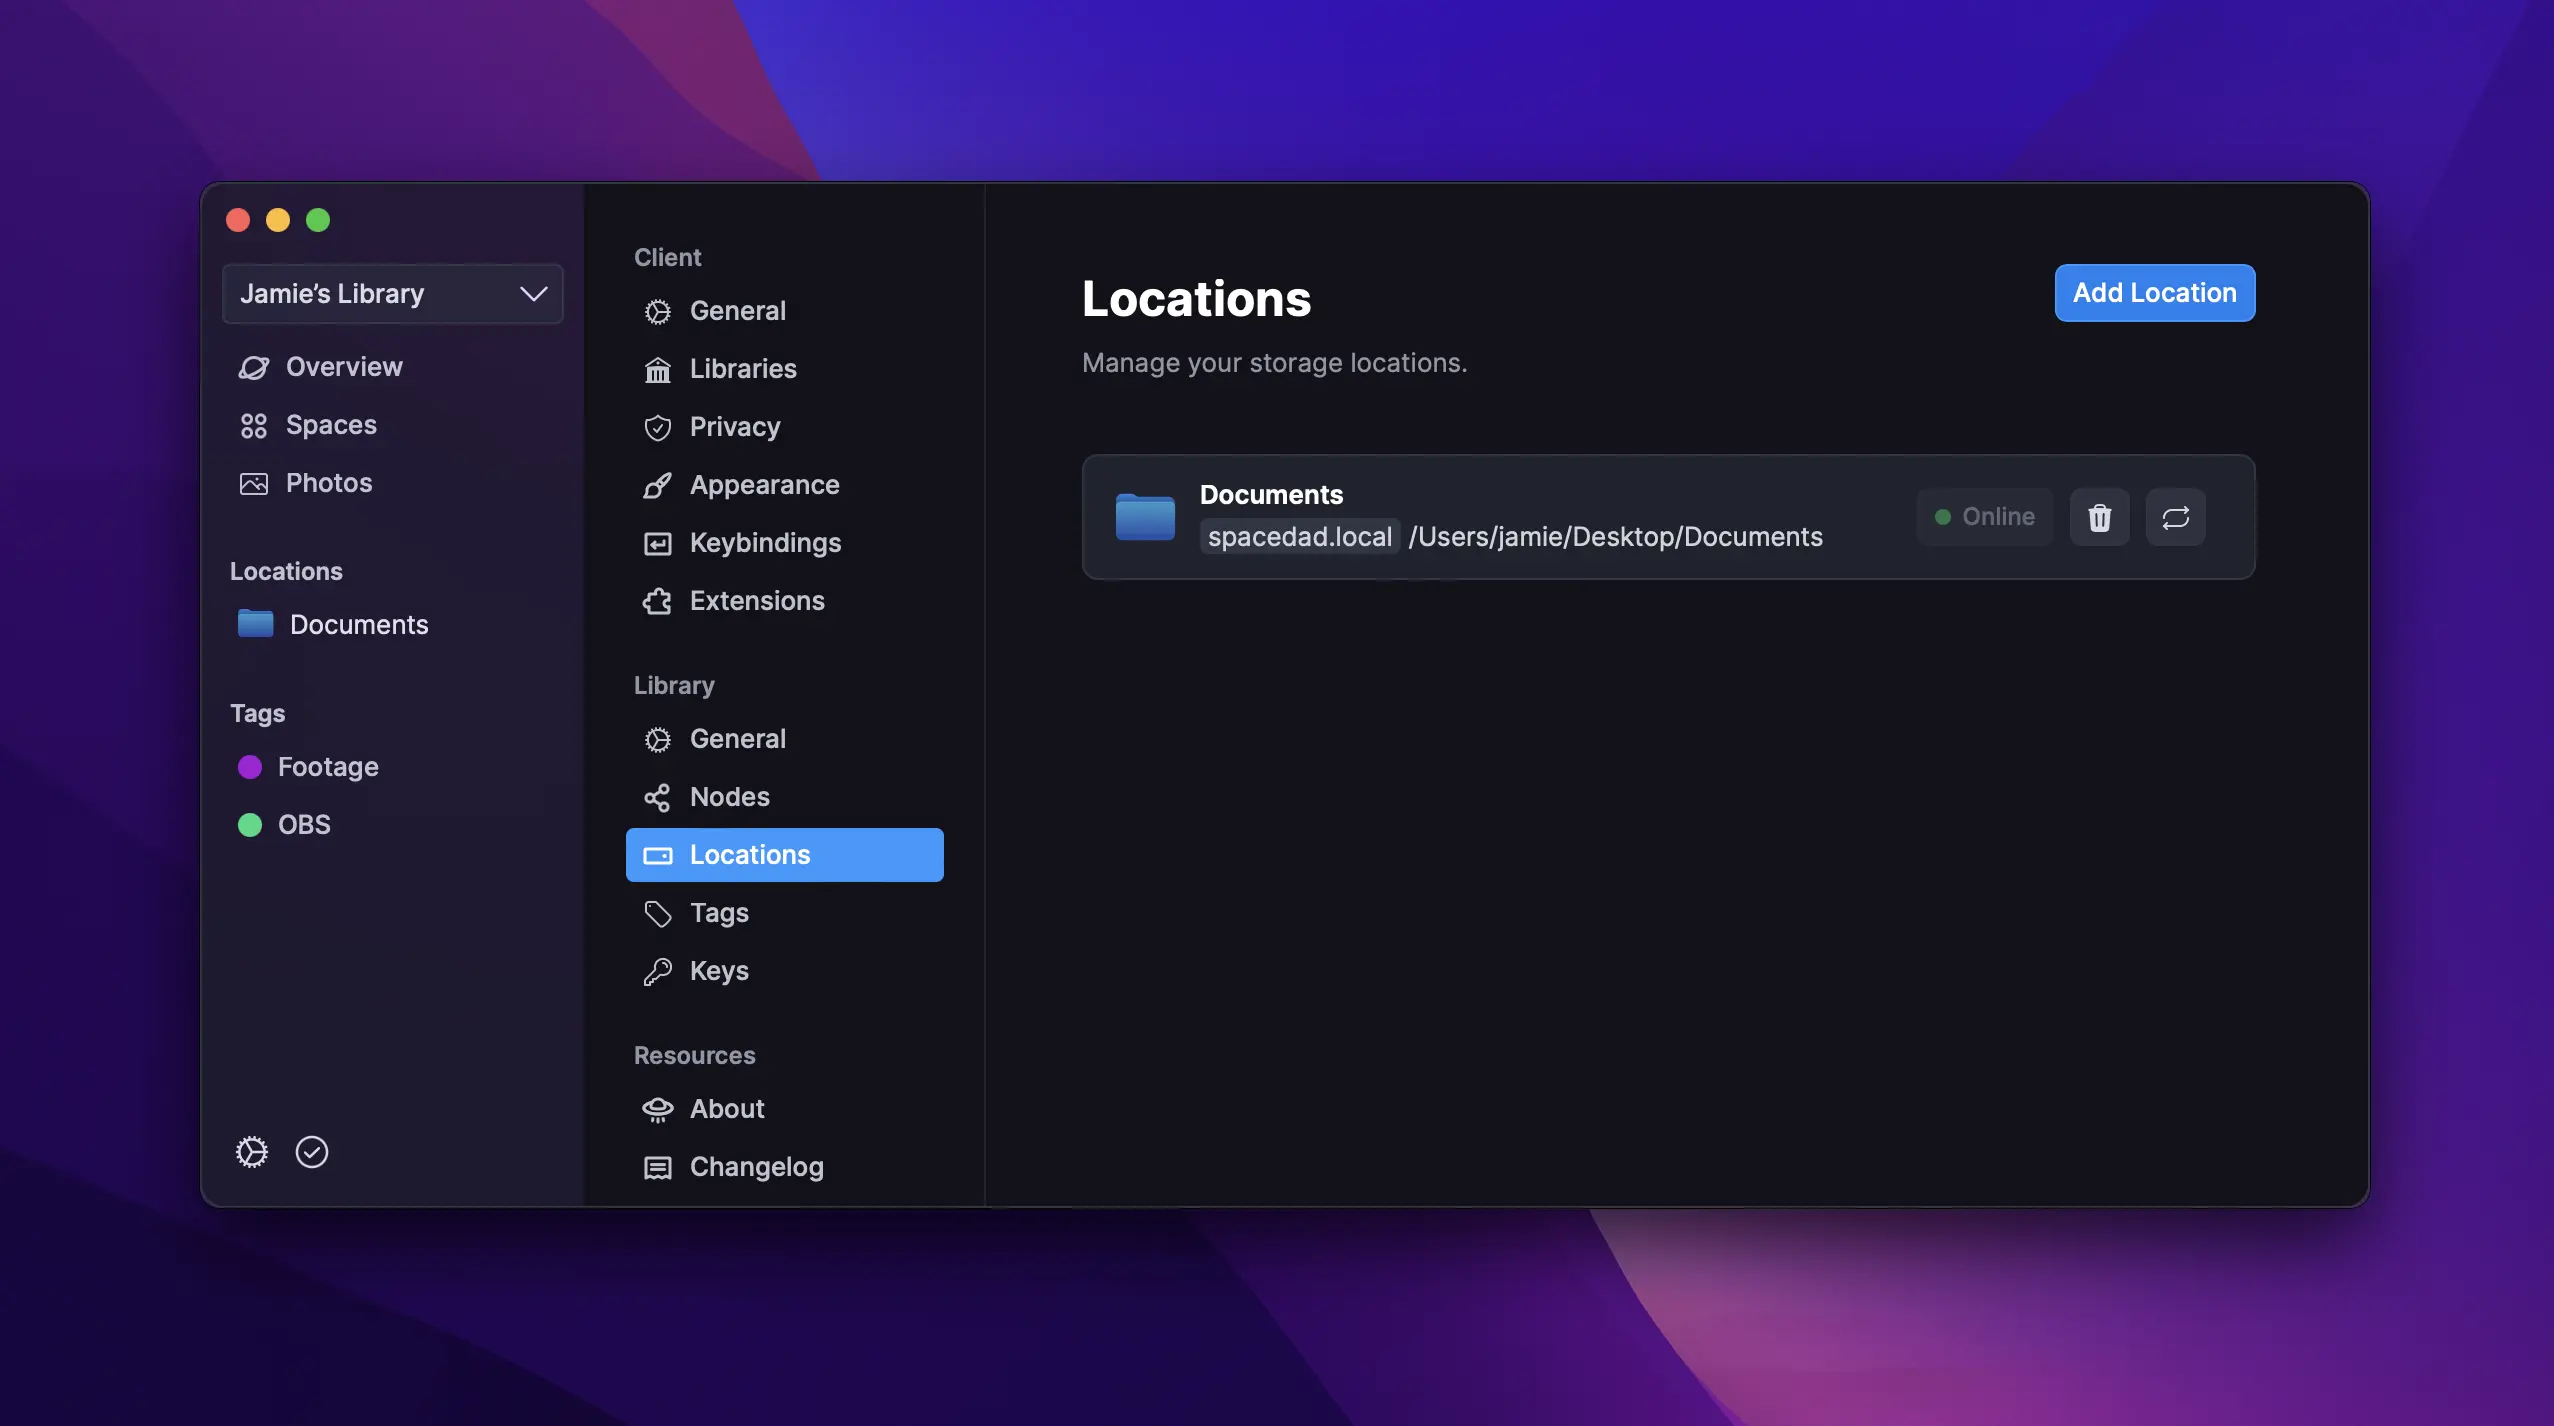This screenshot has width=2554, height=1426.
Task: Click the Nodes settings icon
Action: [657, 797]
